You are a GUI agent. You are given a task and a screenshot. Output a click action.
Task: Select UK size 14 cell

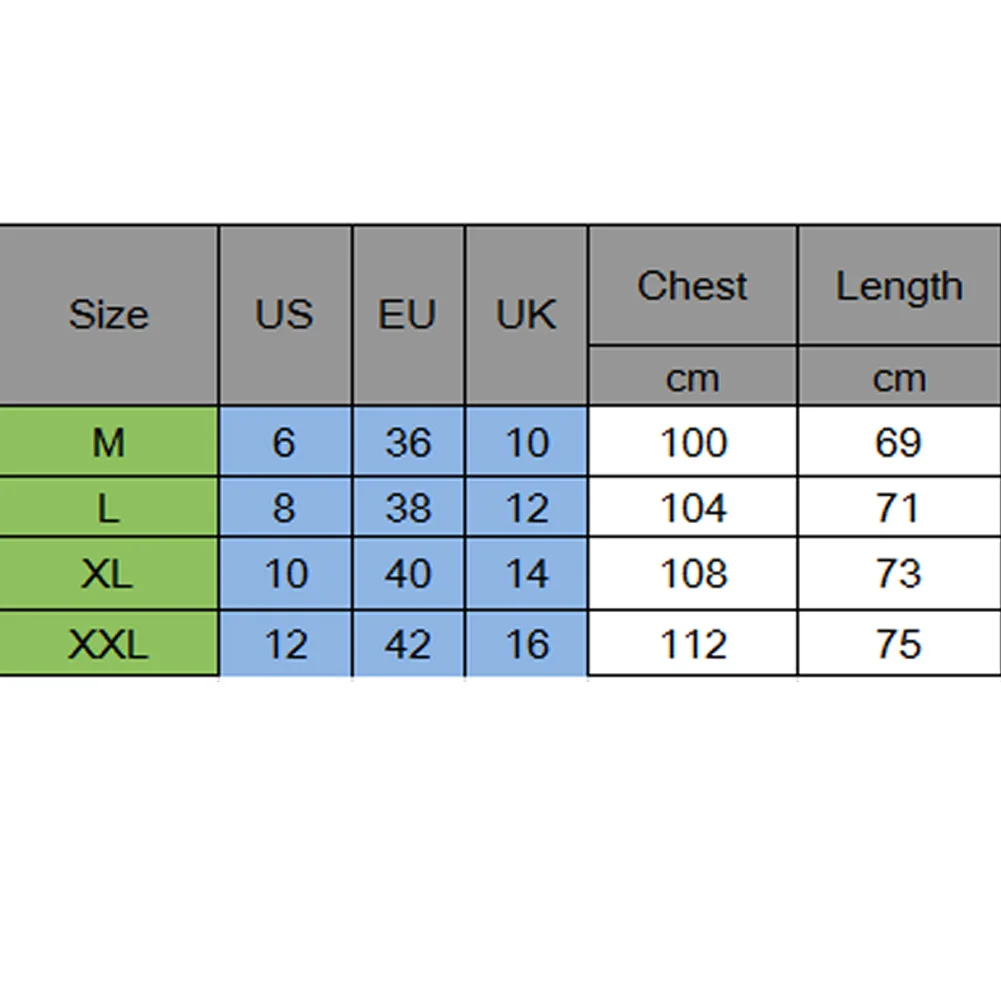526,573
